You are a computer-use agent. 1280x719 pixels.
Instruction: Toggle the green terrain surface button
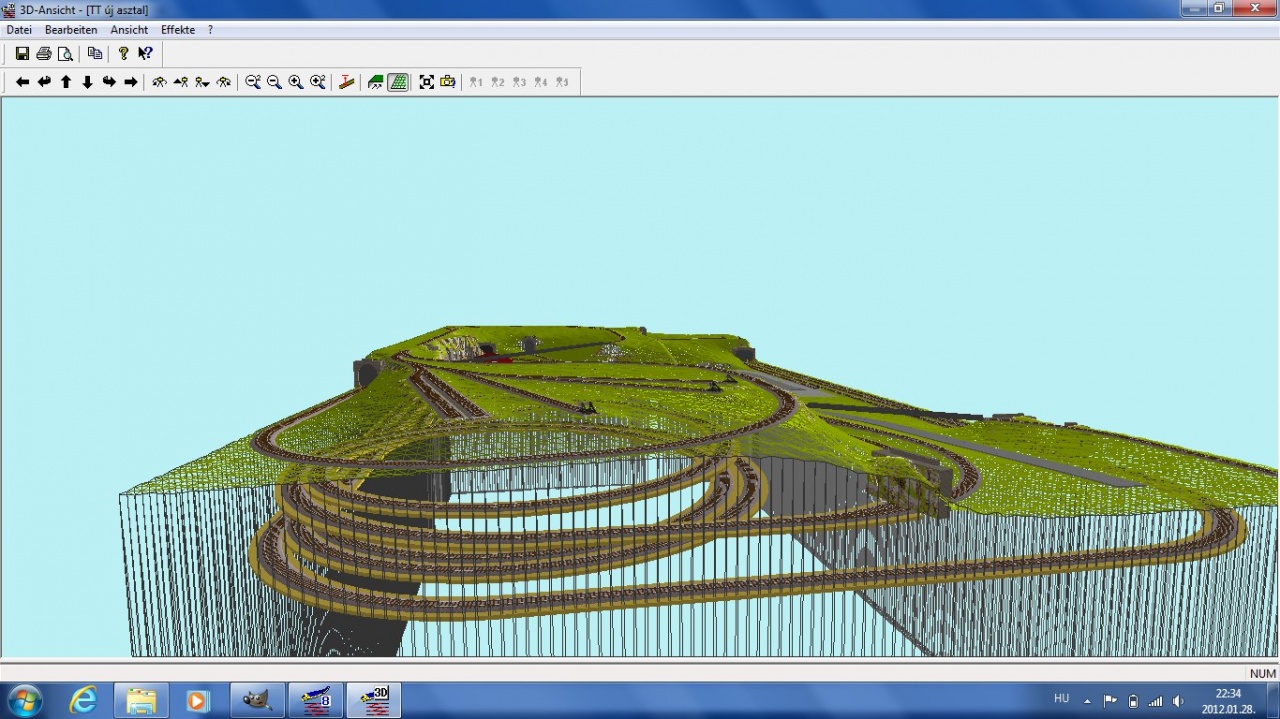click(376, 82)
